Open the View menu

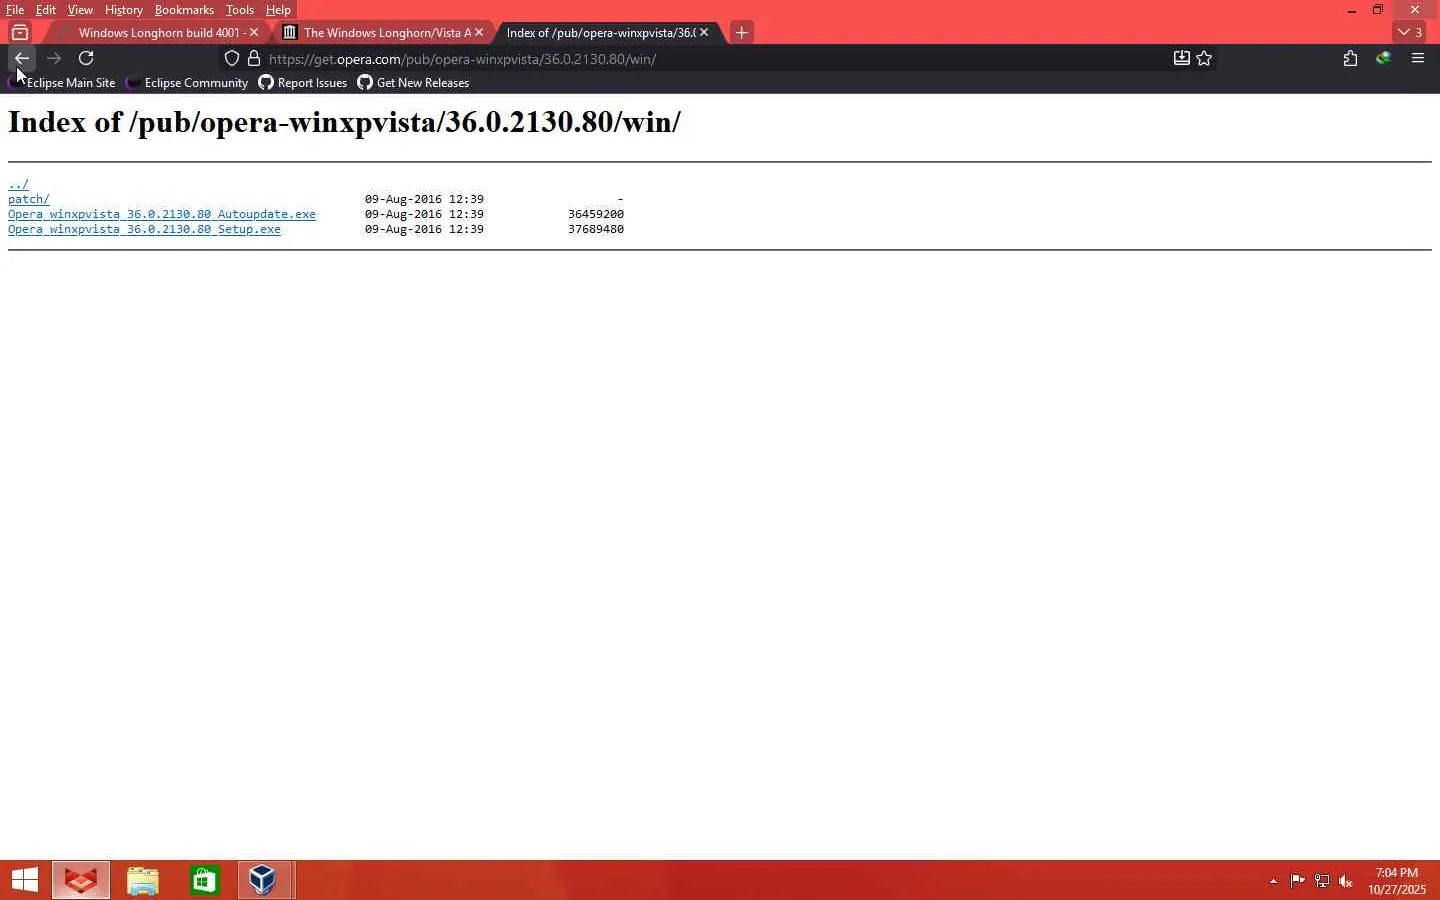[80, 10]
